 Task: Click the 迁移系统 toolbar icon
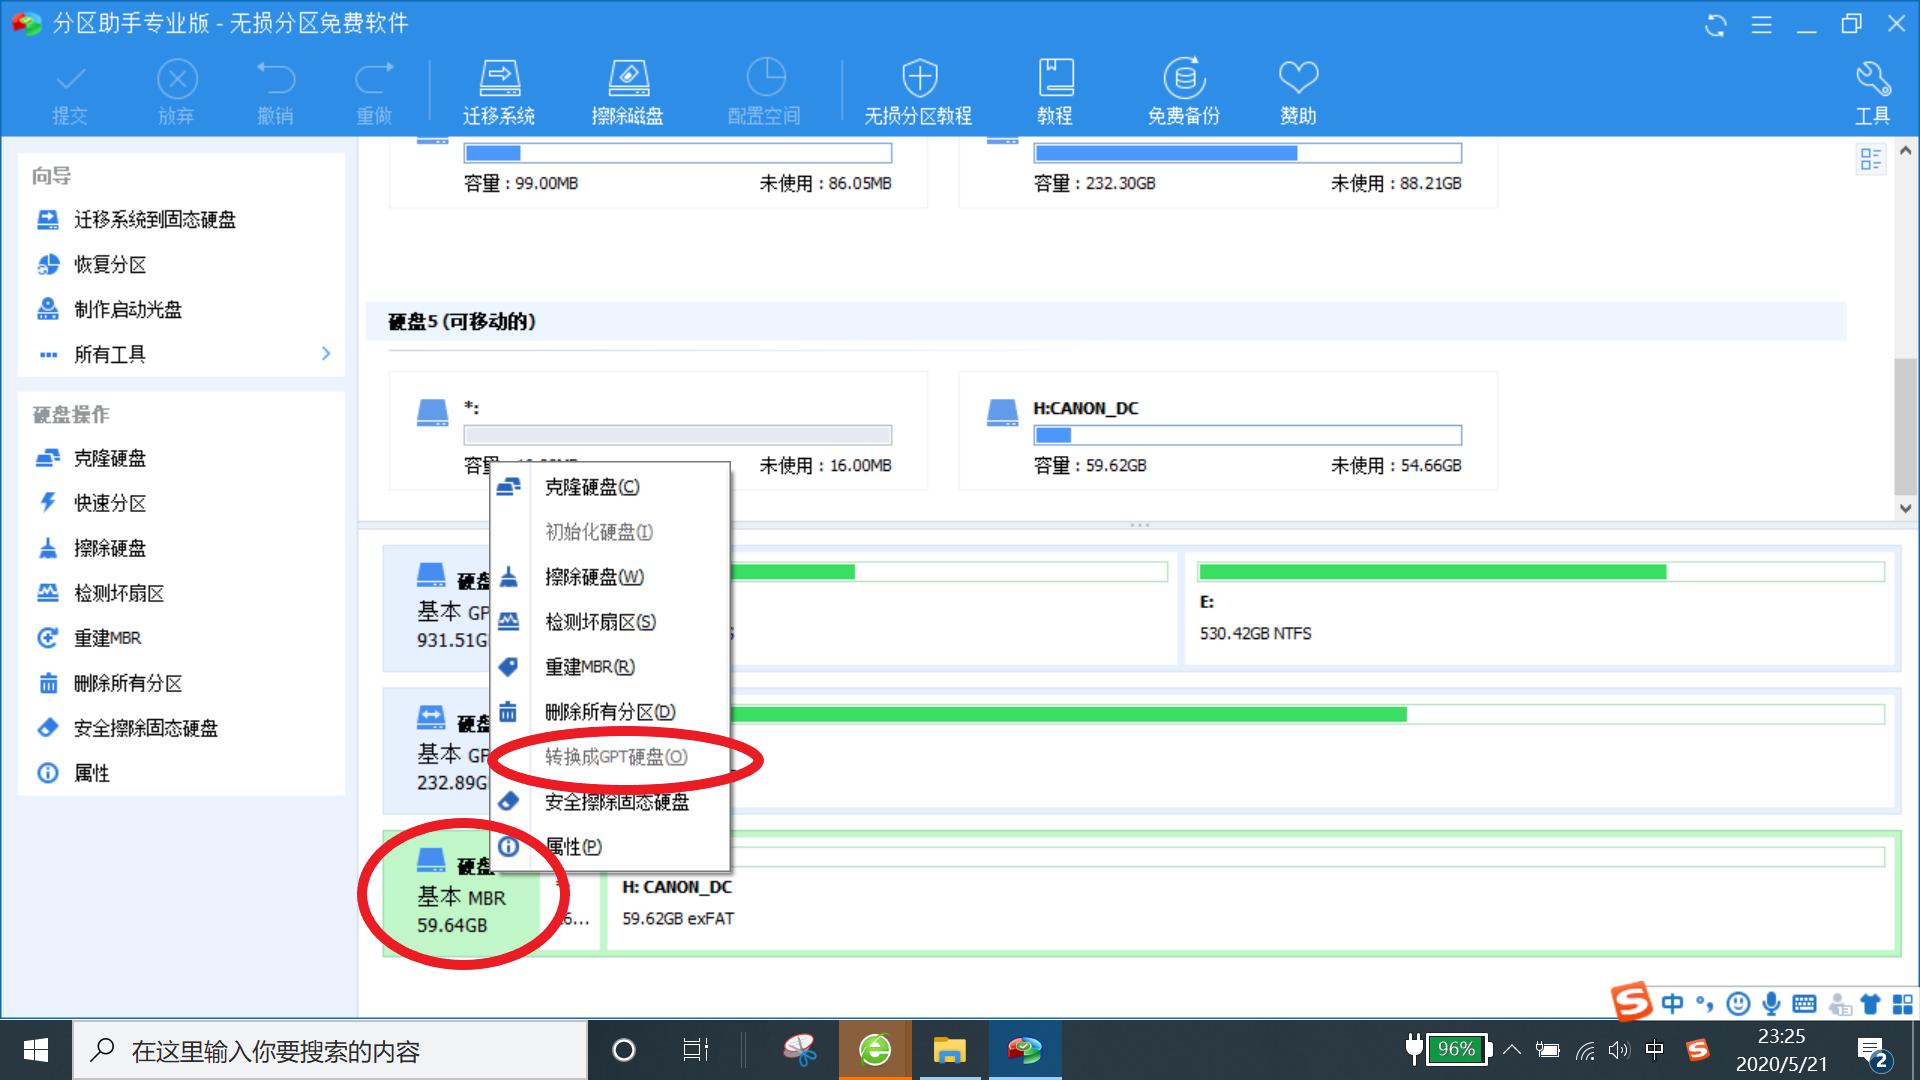pyautogui.click(x=498, y=79)
